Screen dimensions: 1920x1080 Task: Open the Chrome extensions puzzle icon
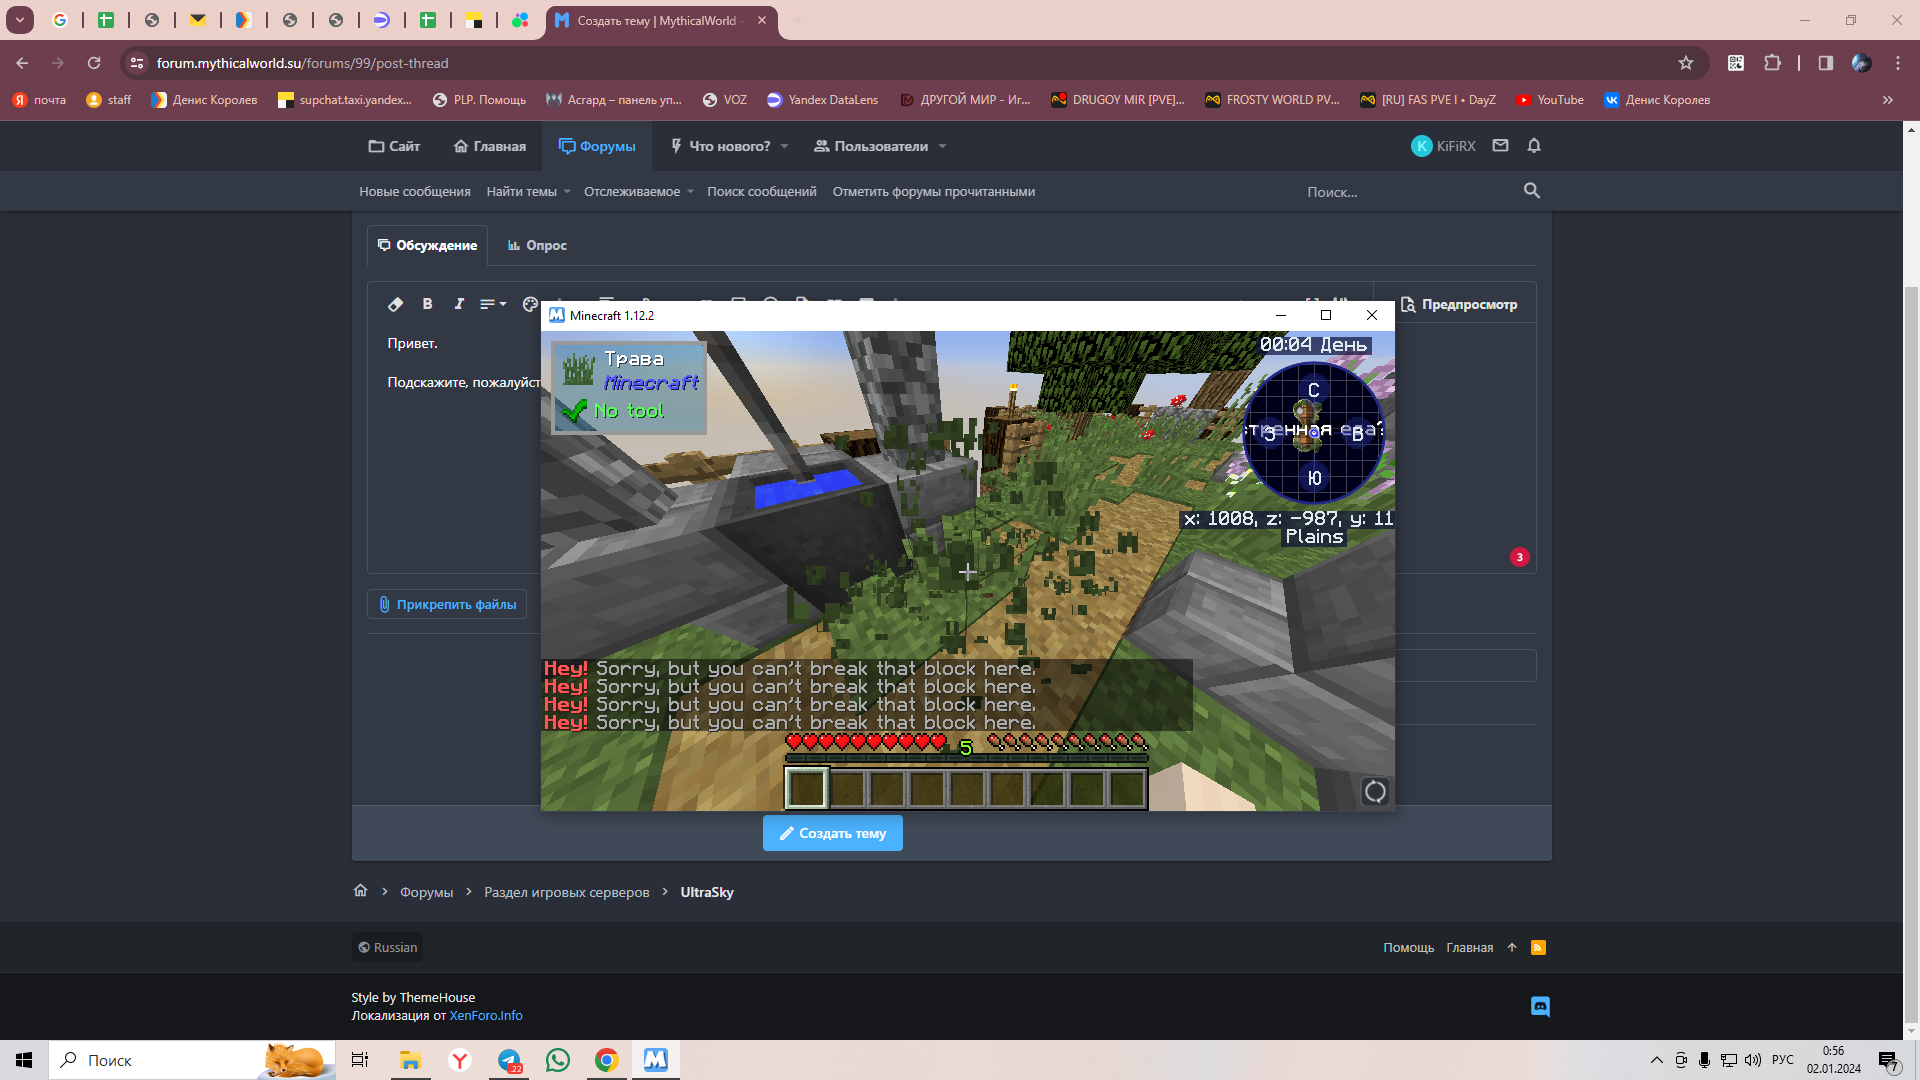(x=1772, y=63)
